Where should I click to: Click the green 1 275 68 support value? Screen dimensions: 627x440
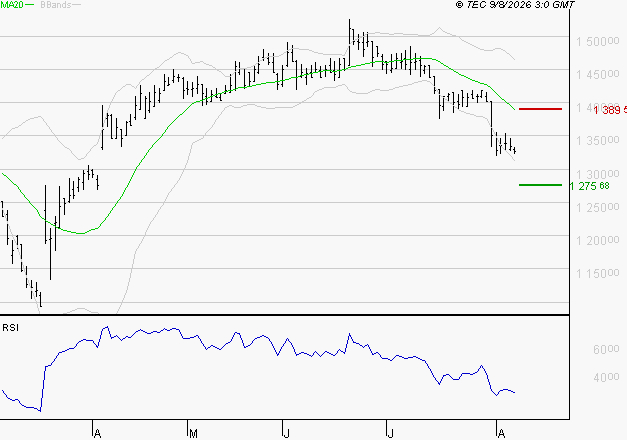(x=589, y=186)
